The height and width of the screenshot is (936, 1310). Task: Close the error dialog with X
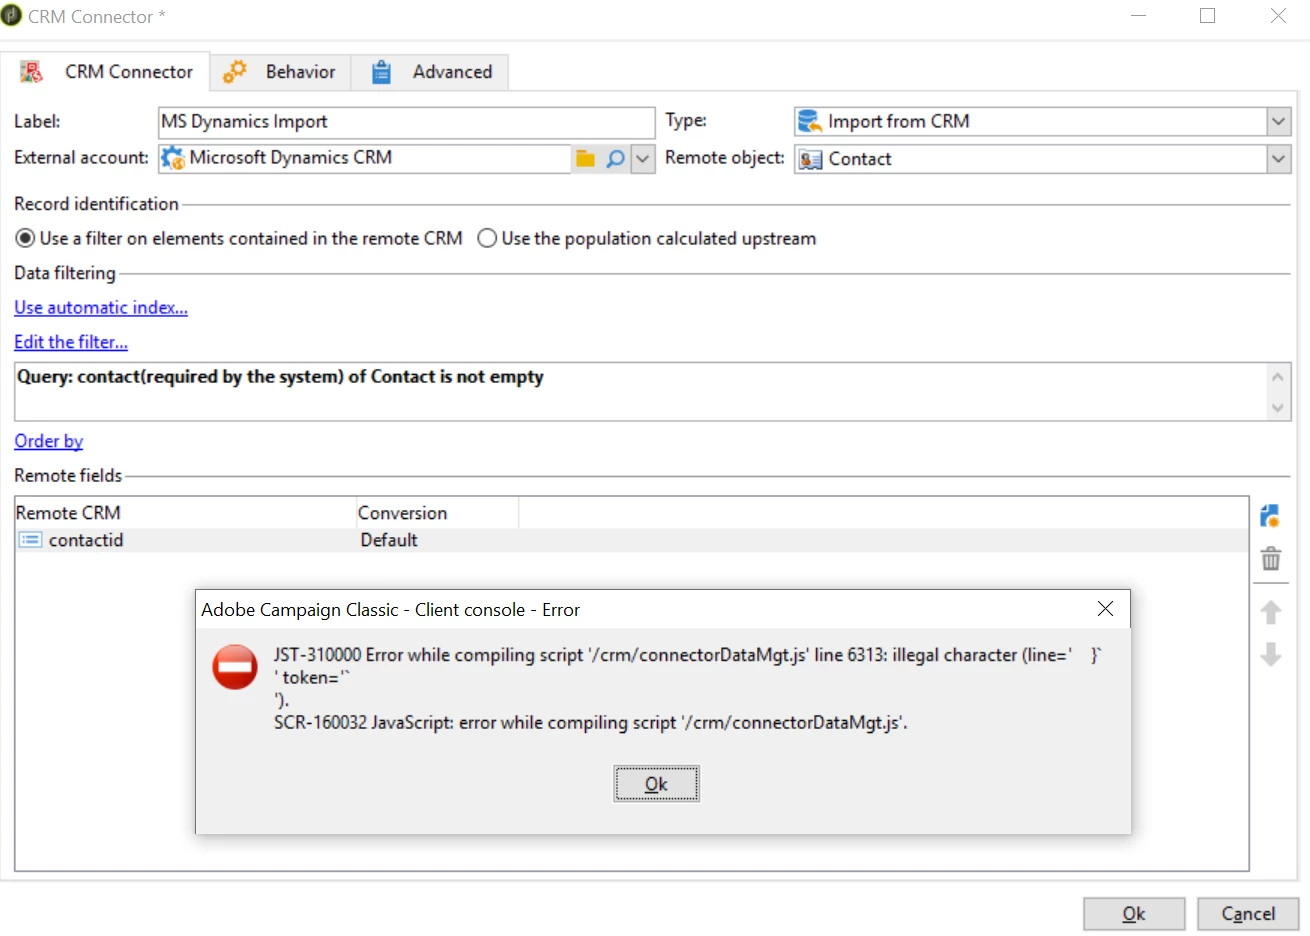coord(1105,609)
